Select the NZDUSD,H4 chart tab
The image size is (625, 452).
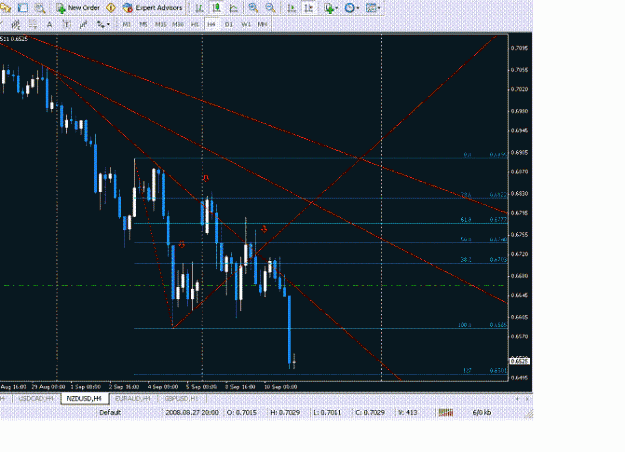tap(84, 399)
